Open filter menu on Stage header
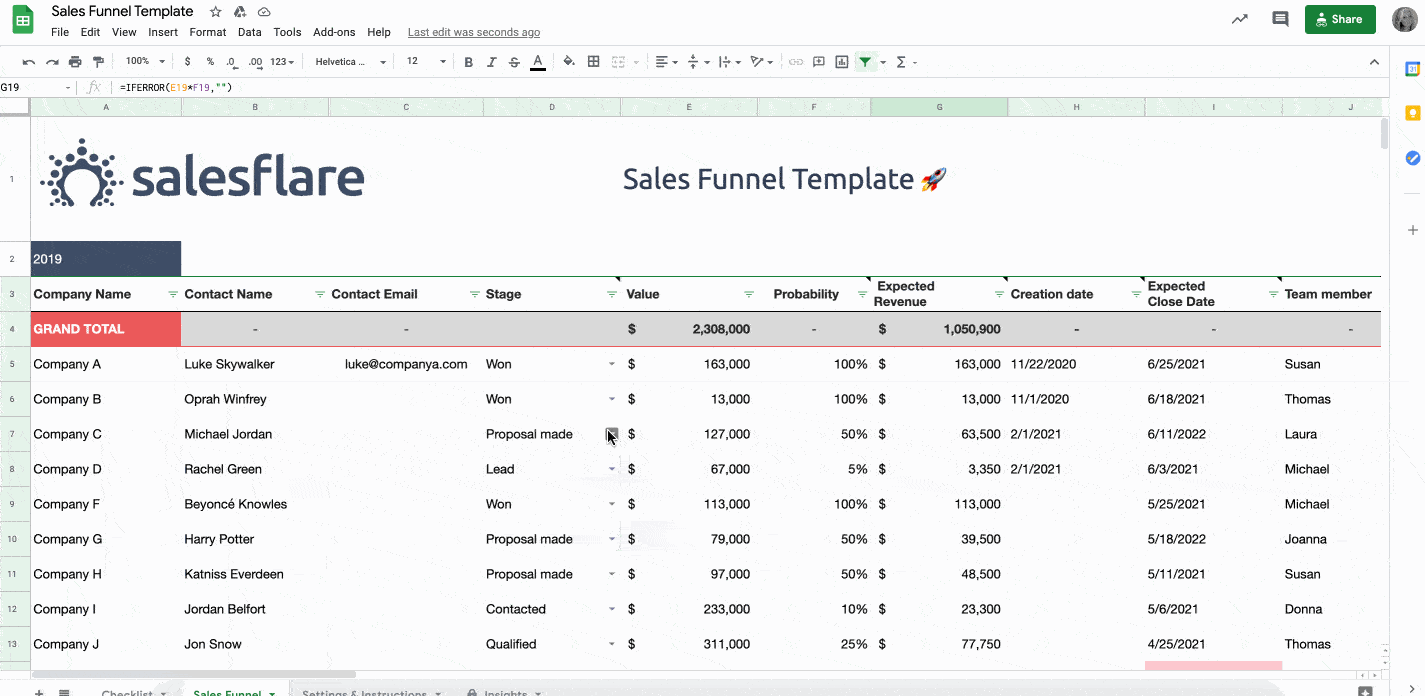Image resolution: width=1425 pixels, height=696 pixels. tap(612, 294)
